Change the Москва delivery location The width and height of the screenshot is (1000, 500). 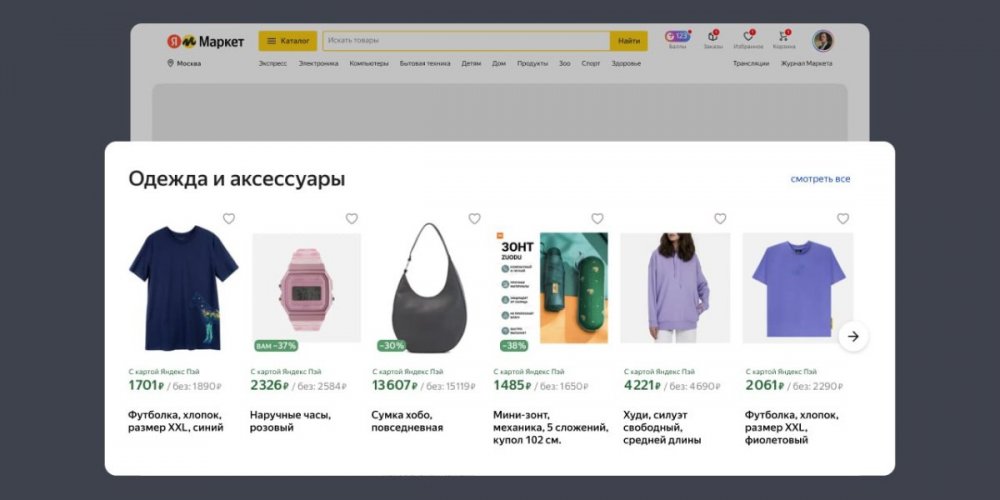point(184,63)
